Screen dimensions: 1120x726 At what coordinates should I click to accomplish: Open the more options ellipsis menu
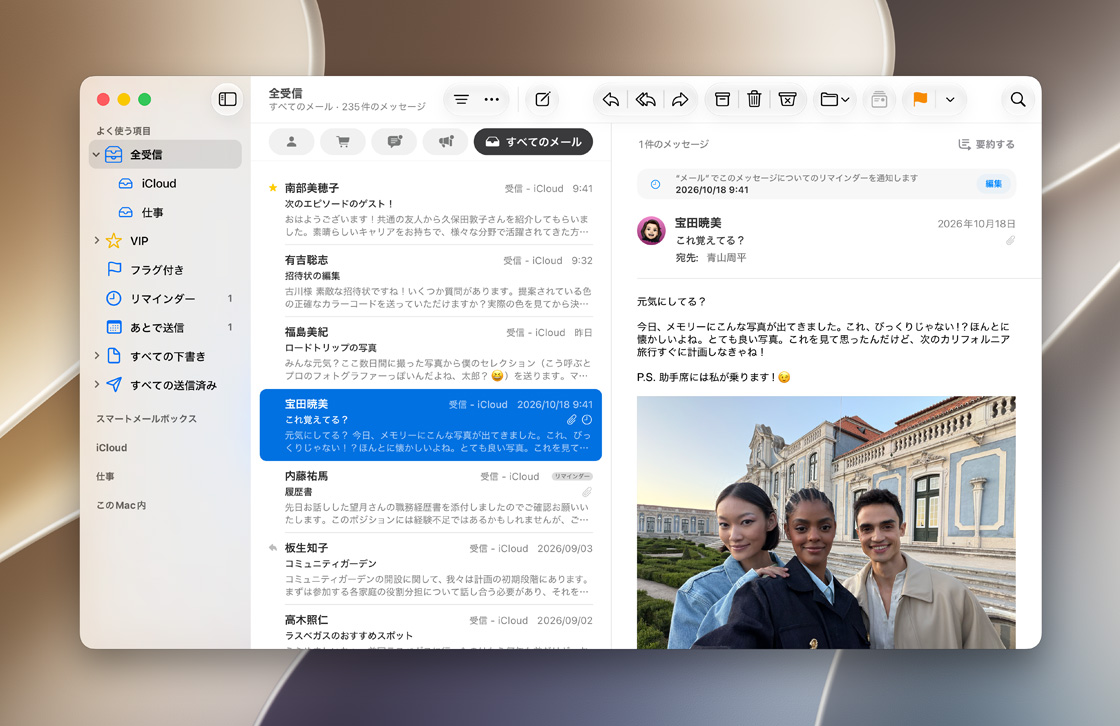click(491, 99)
